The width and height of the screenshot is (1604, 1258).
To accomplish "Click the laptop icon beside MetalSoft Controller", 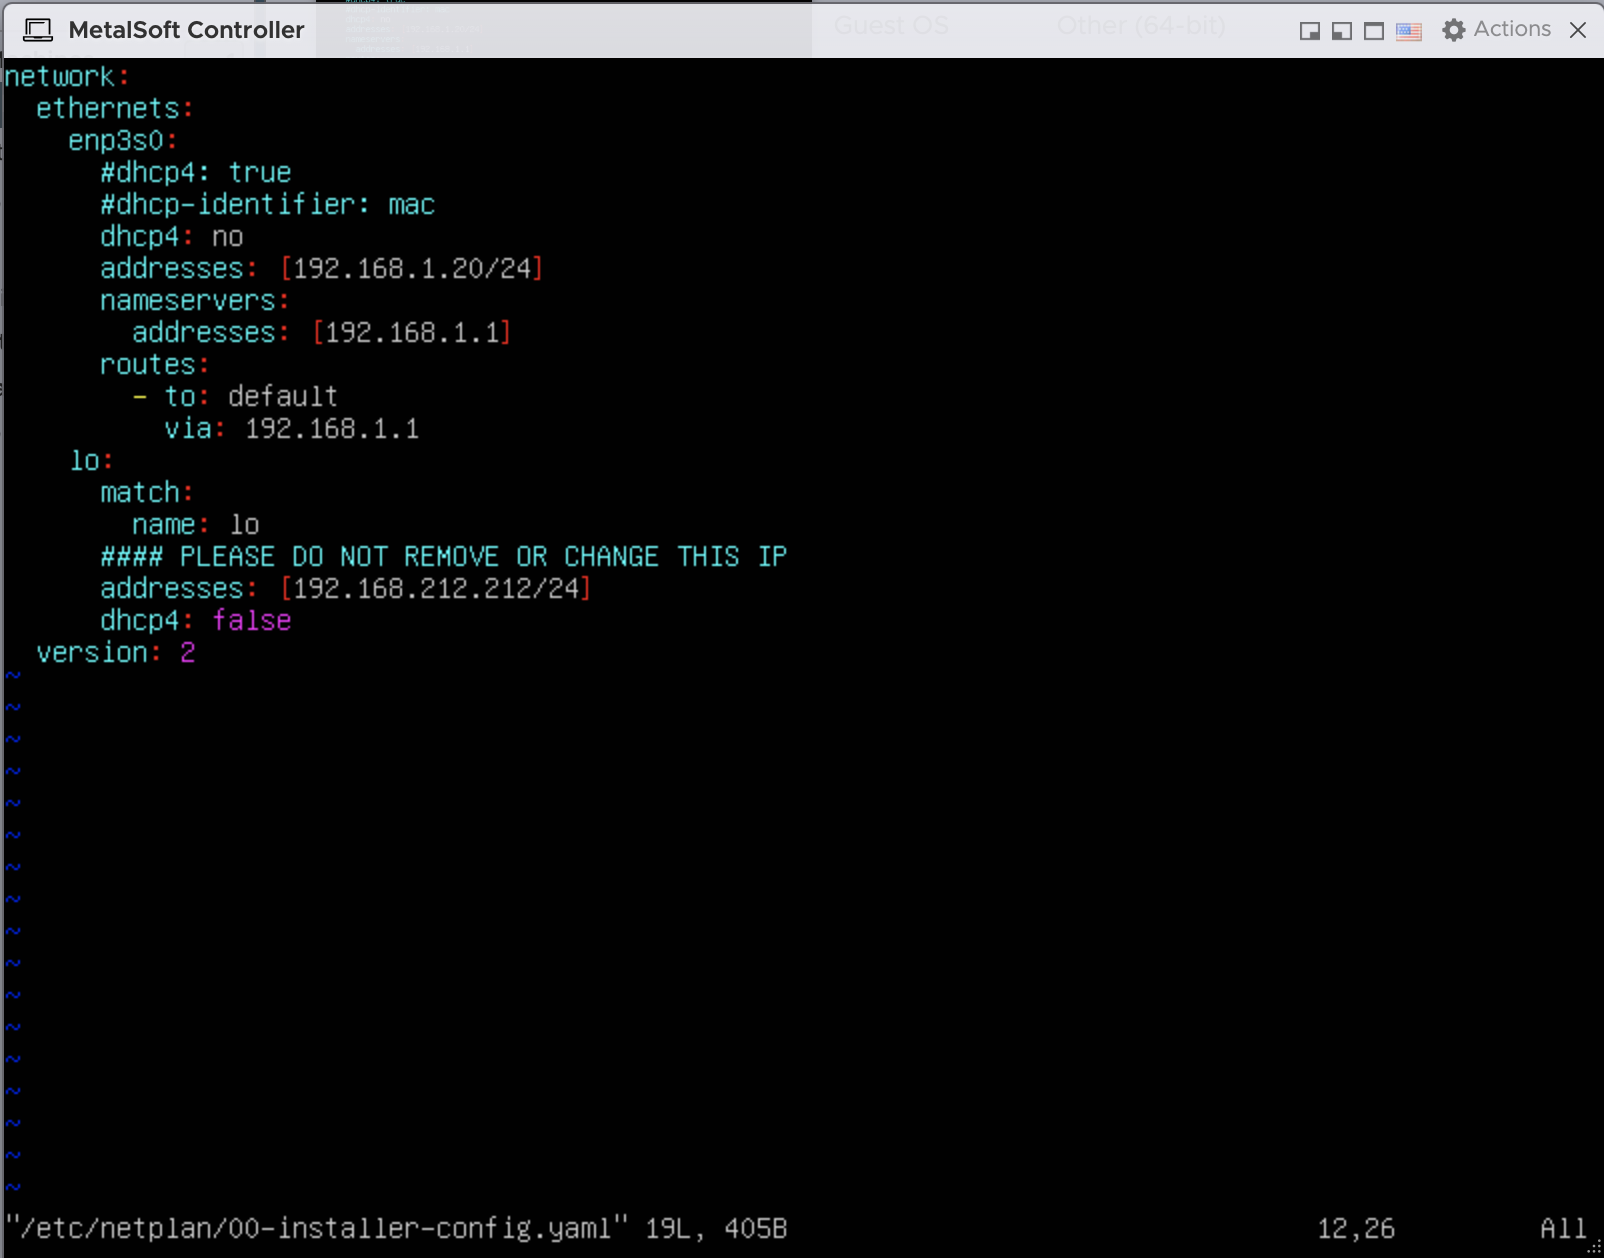I will 38,30.
